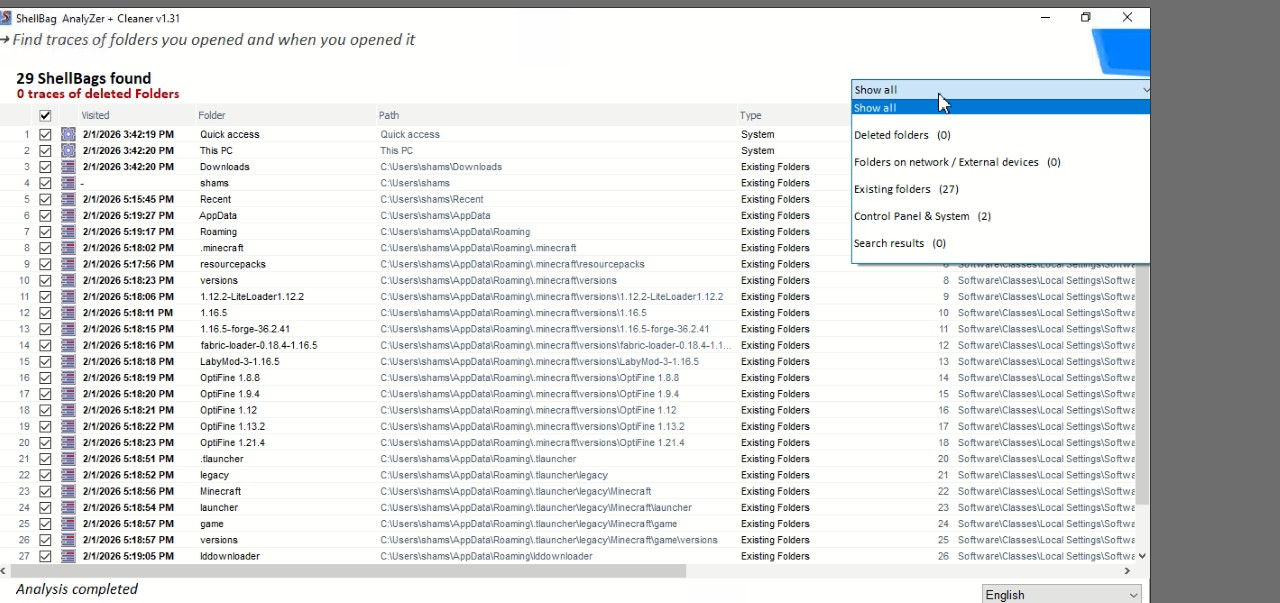Open the English language dropdown
The width and height of the screenshot is (1280, 603).
[x=1061, y=595]
